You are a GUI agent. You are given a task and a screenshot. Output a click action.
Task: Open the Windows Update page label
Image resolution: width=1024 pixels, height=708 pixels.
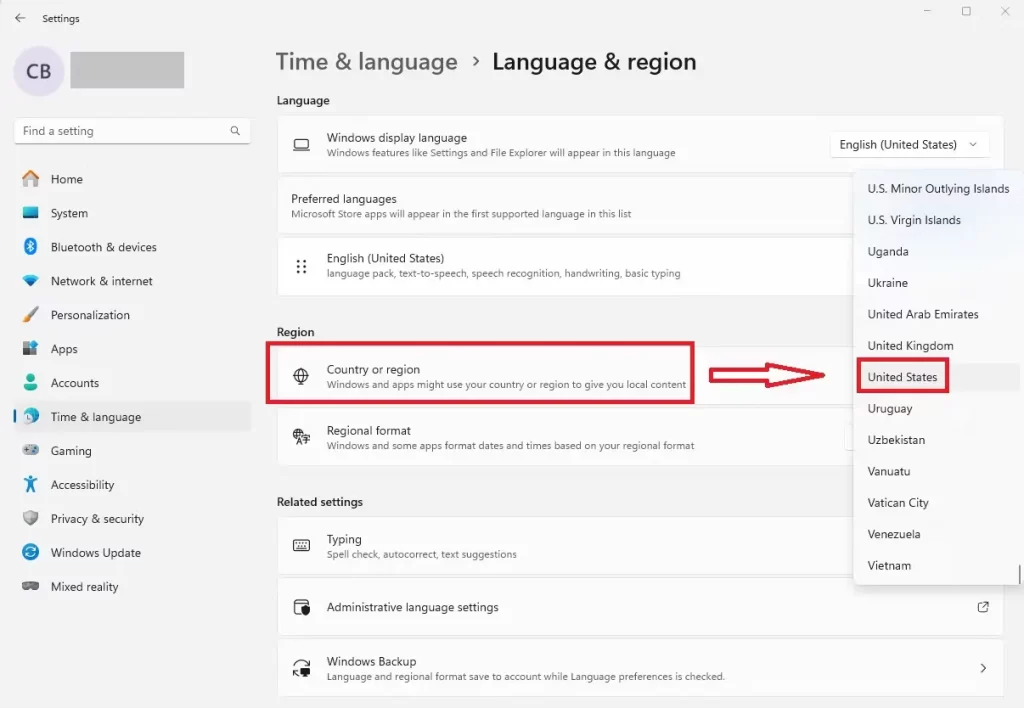(x=95, y=553)
